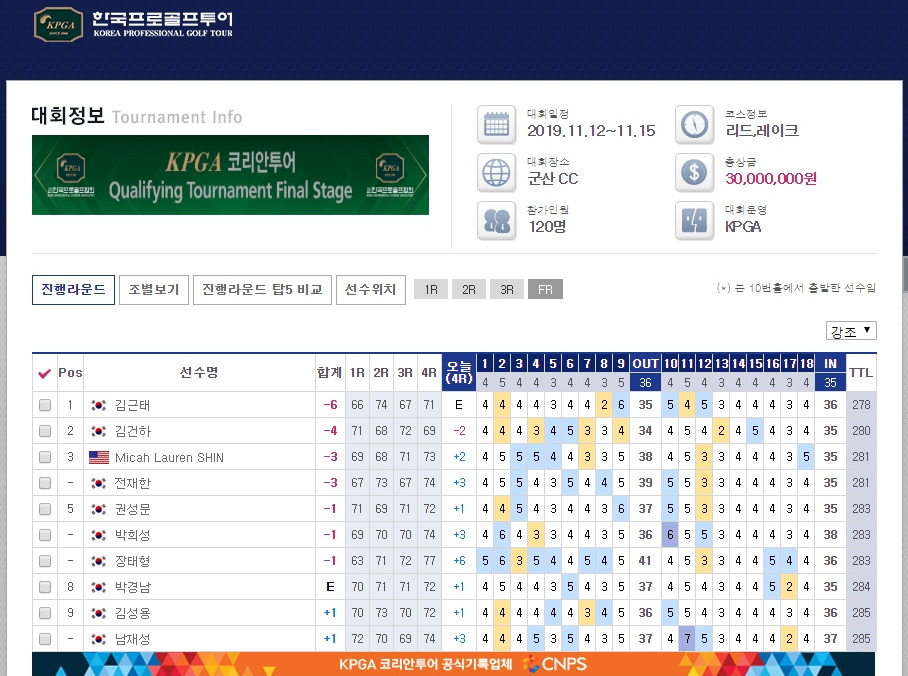
Task: Select the checkbox next to 박경남
Action: click(45, 587)
